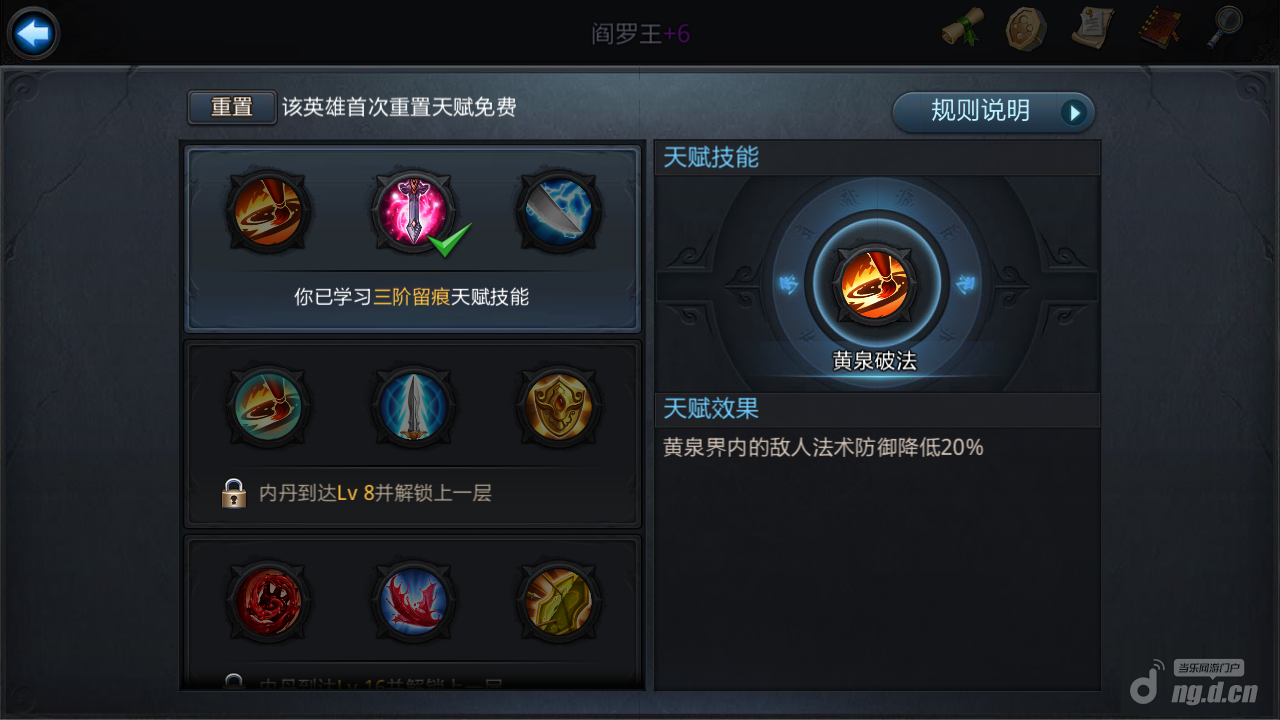Select the flame kick talent in first tier
The image size is (1280, 720).
pos(268,212)
